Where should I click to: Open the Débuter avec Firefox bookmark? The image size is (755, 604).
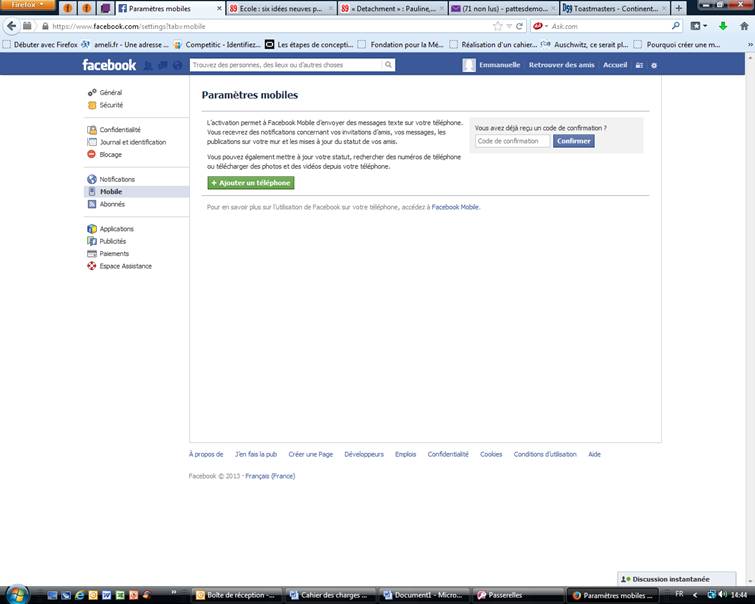click(x=40, y=45)
